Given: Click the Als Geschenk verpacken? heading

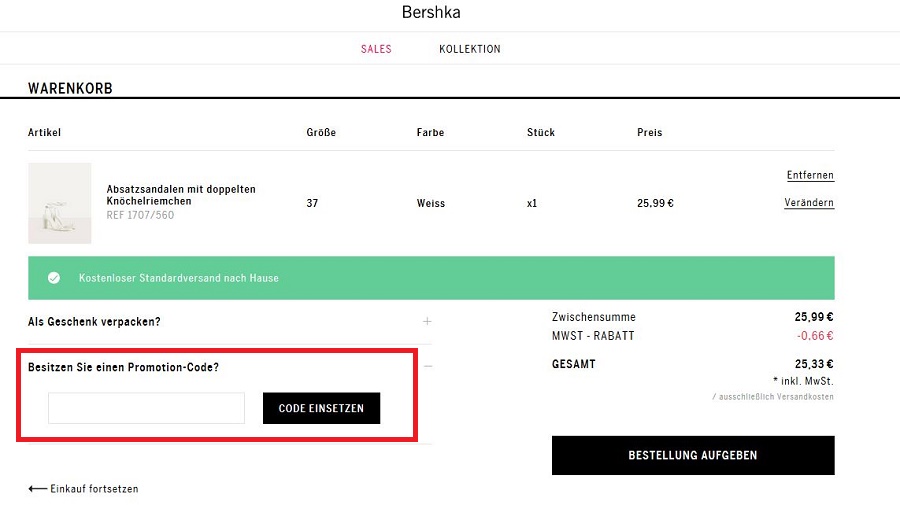Looking at the screenshot, I should coord(94,321).
